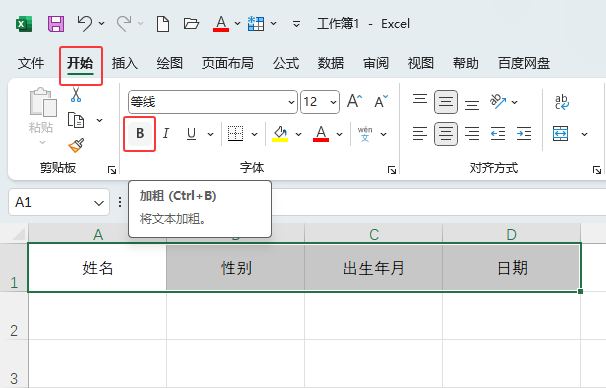Switch to the 百度网盘 tab
The height and width of the screenshot is (388, 606).
click(x=524, y=63)
